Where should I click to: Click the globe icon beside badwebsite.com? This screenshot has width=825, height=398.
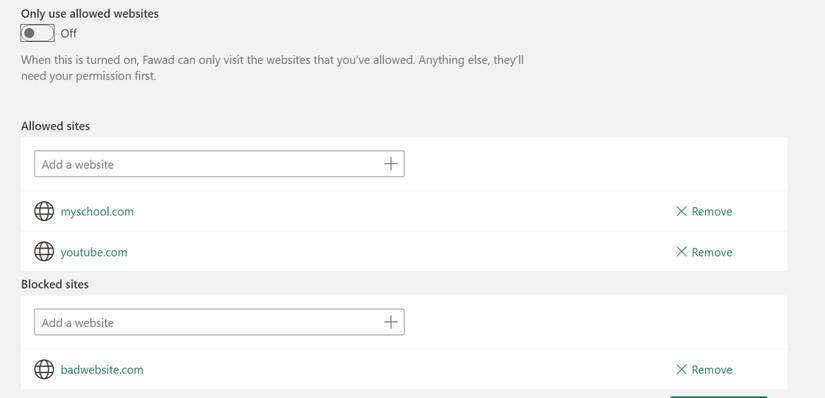(x=44, y=369)
